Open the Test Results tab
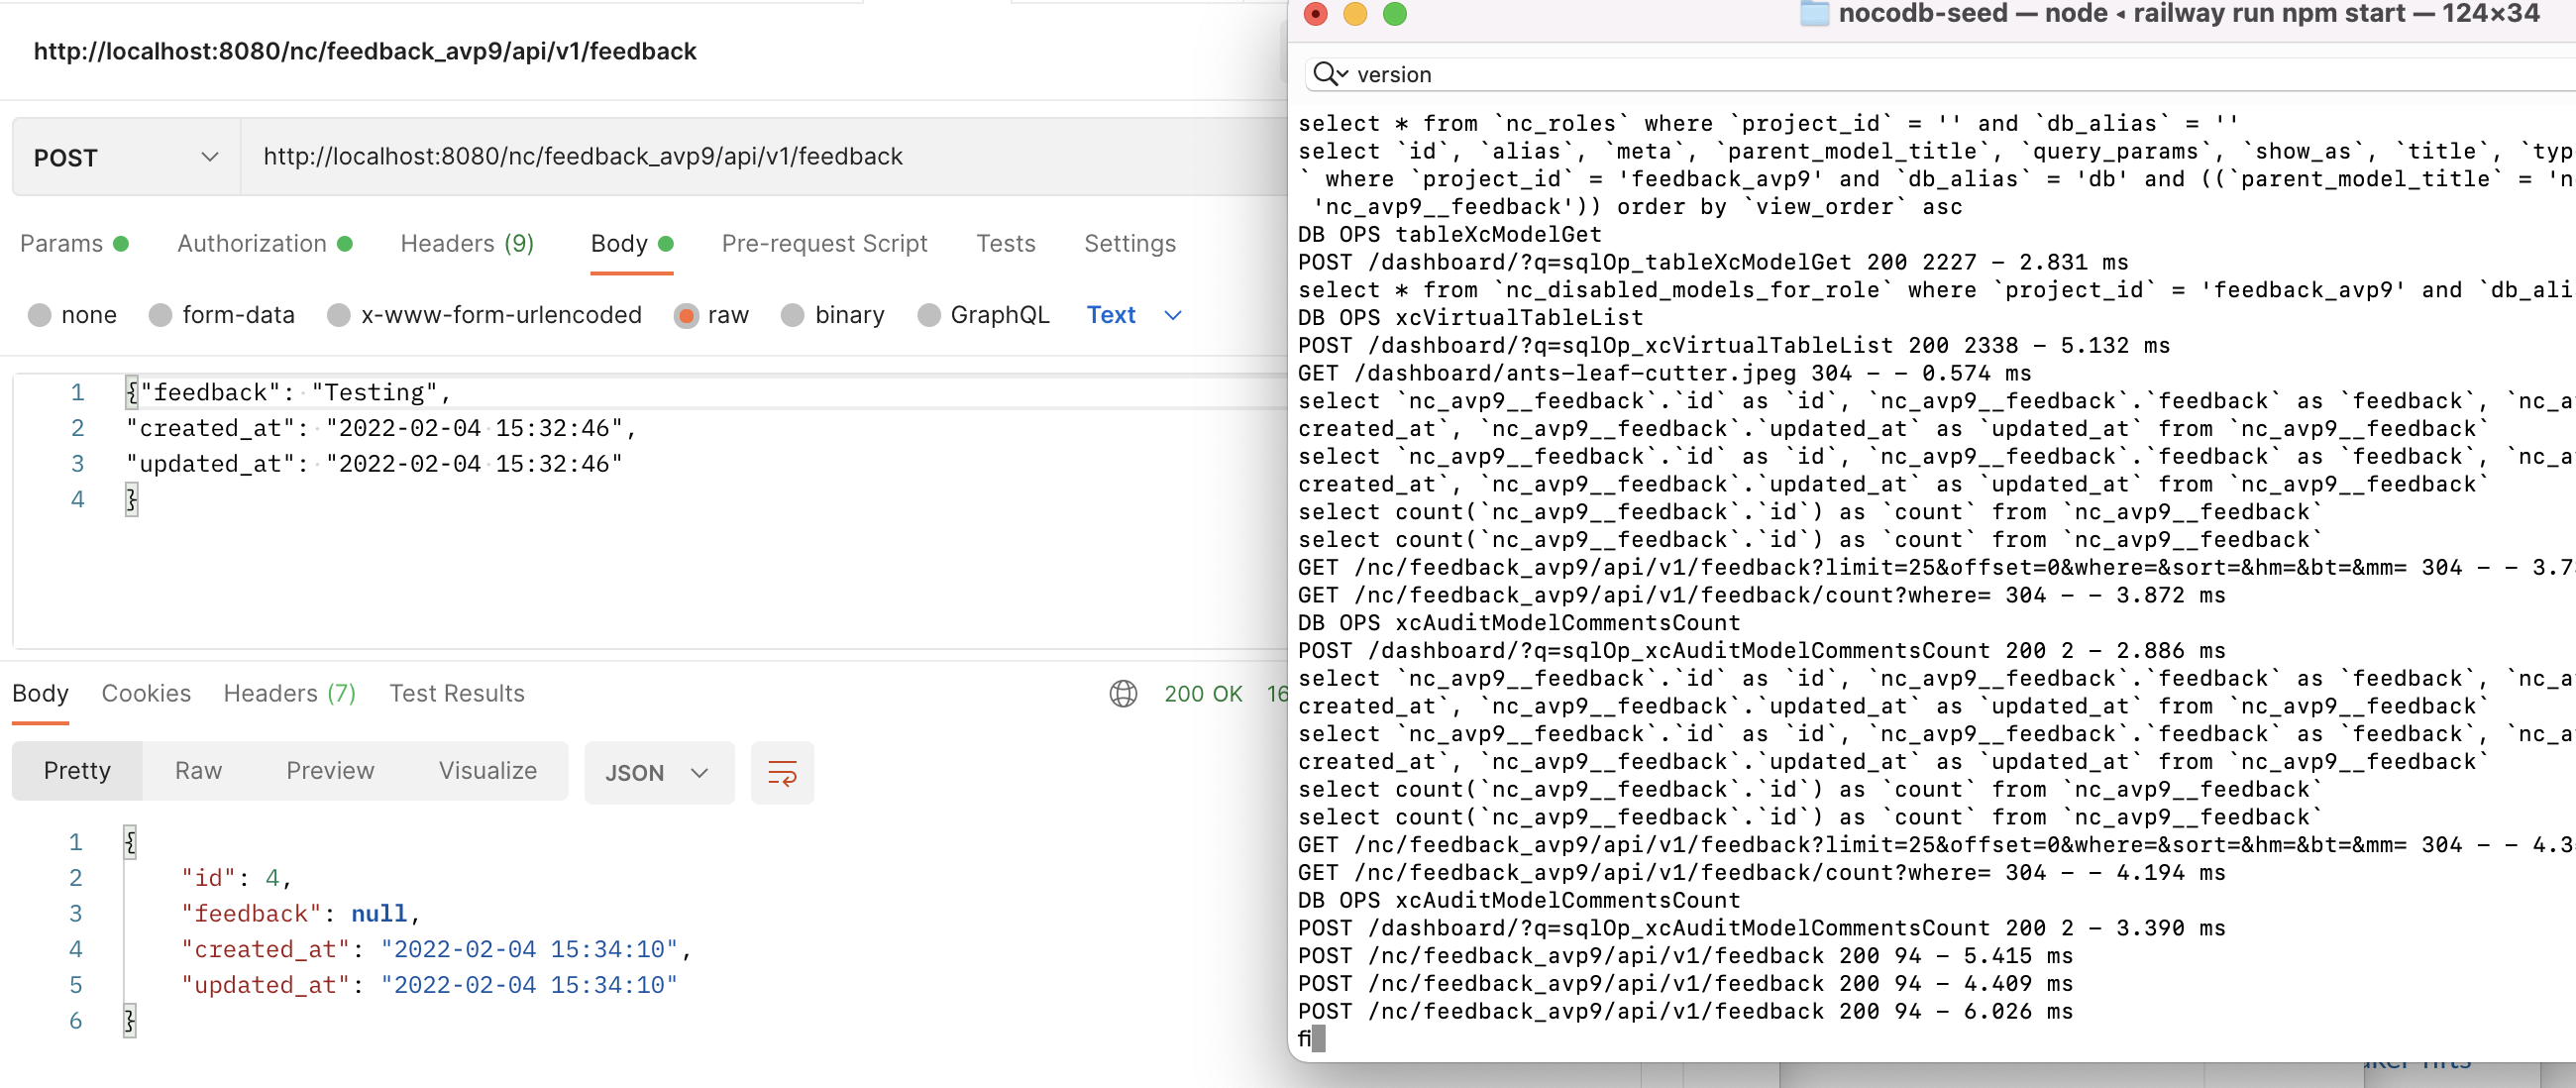 tap(456, 693)
